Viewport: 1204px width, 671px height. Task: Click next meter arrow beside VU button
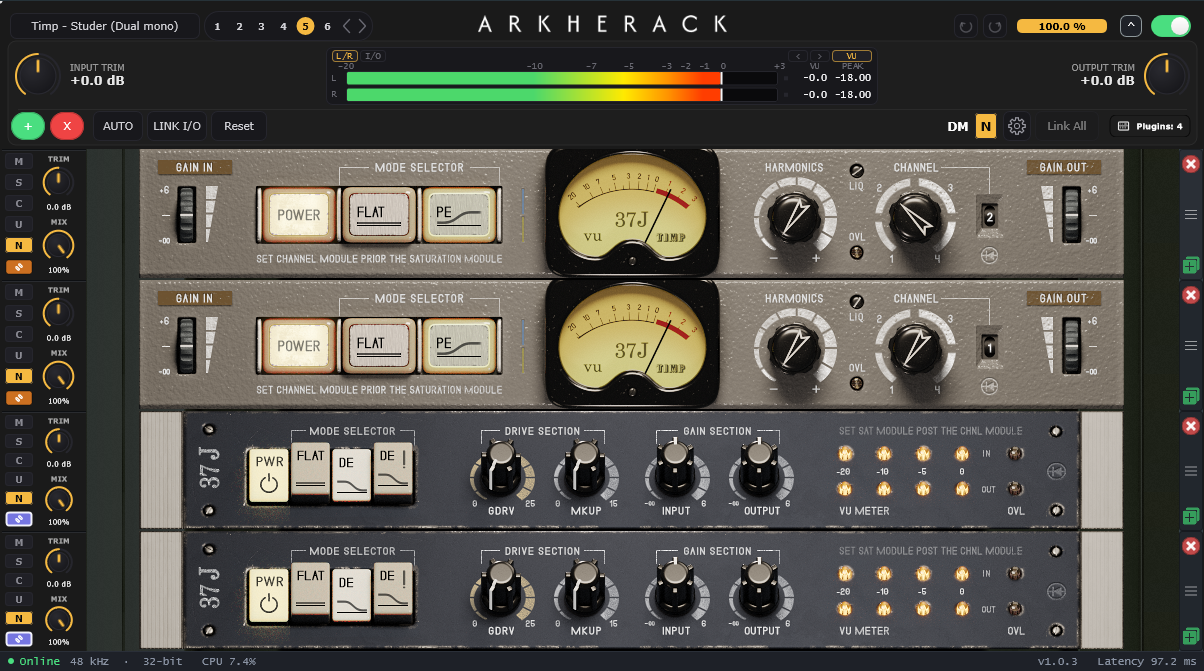pyautogui.click(x=819, y=56)
